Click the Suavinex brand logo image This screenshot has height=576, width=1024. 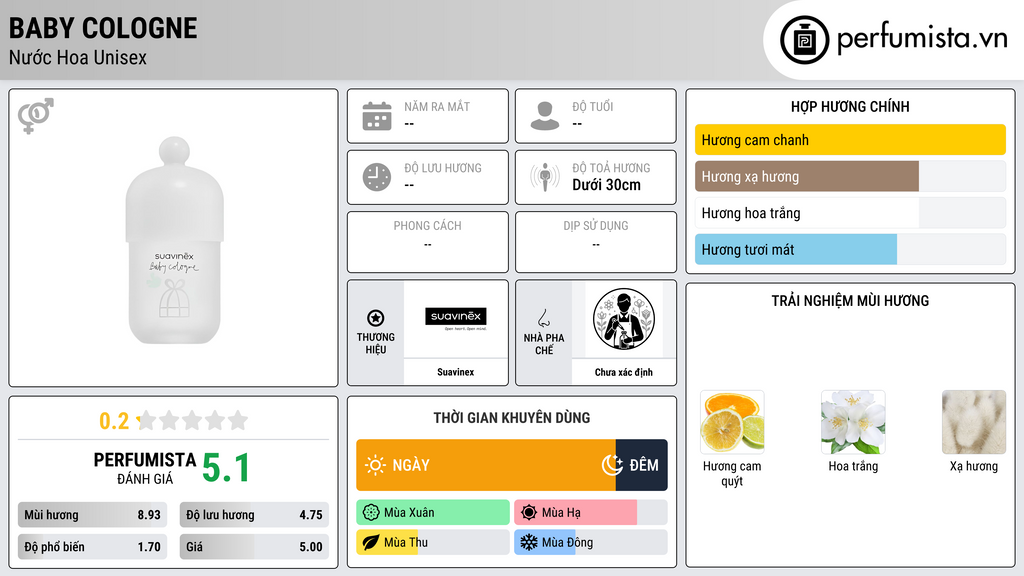click(x=455, y=319)
